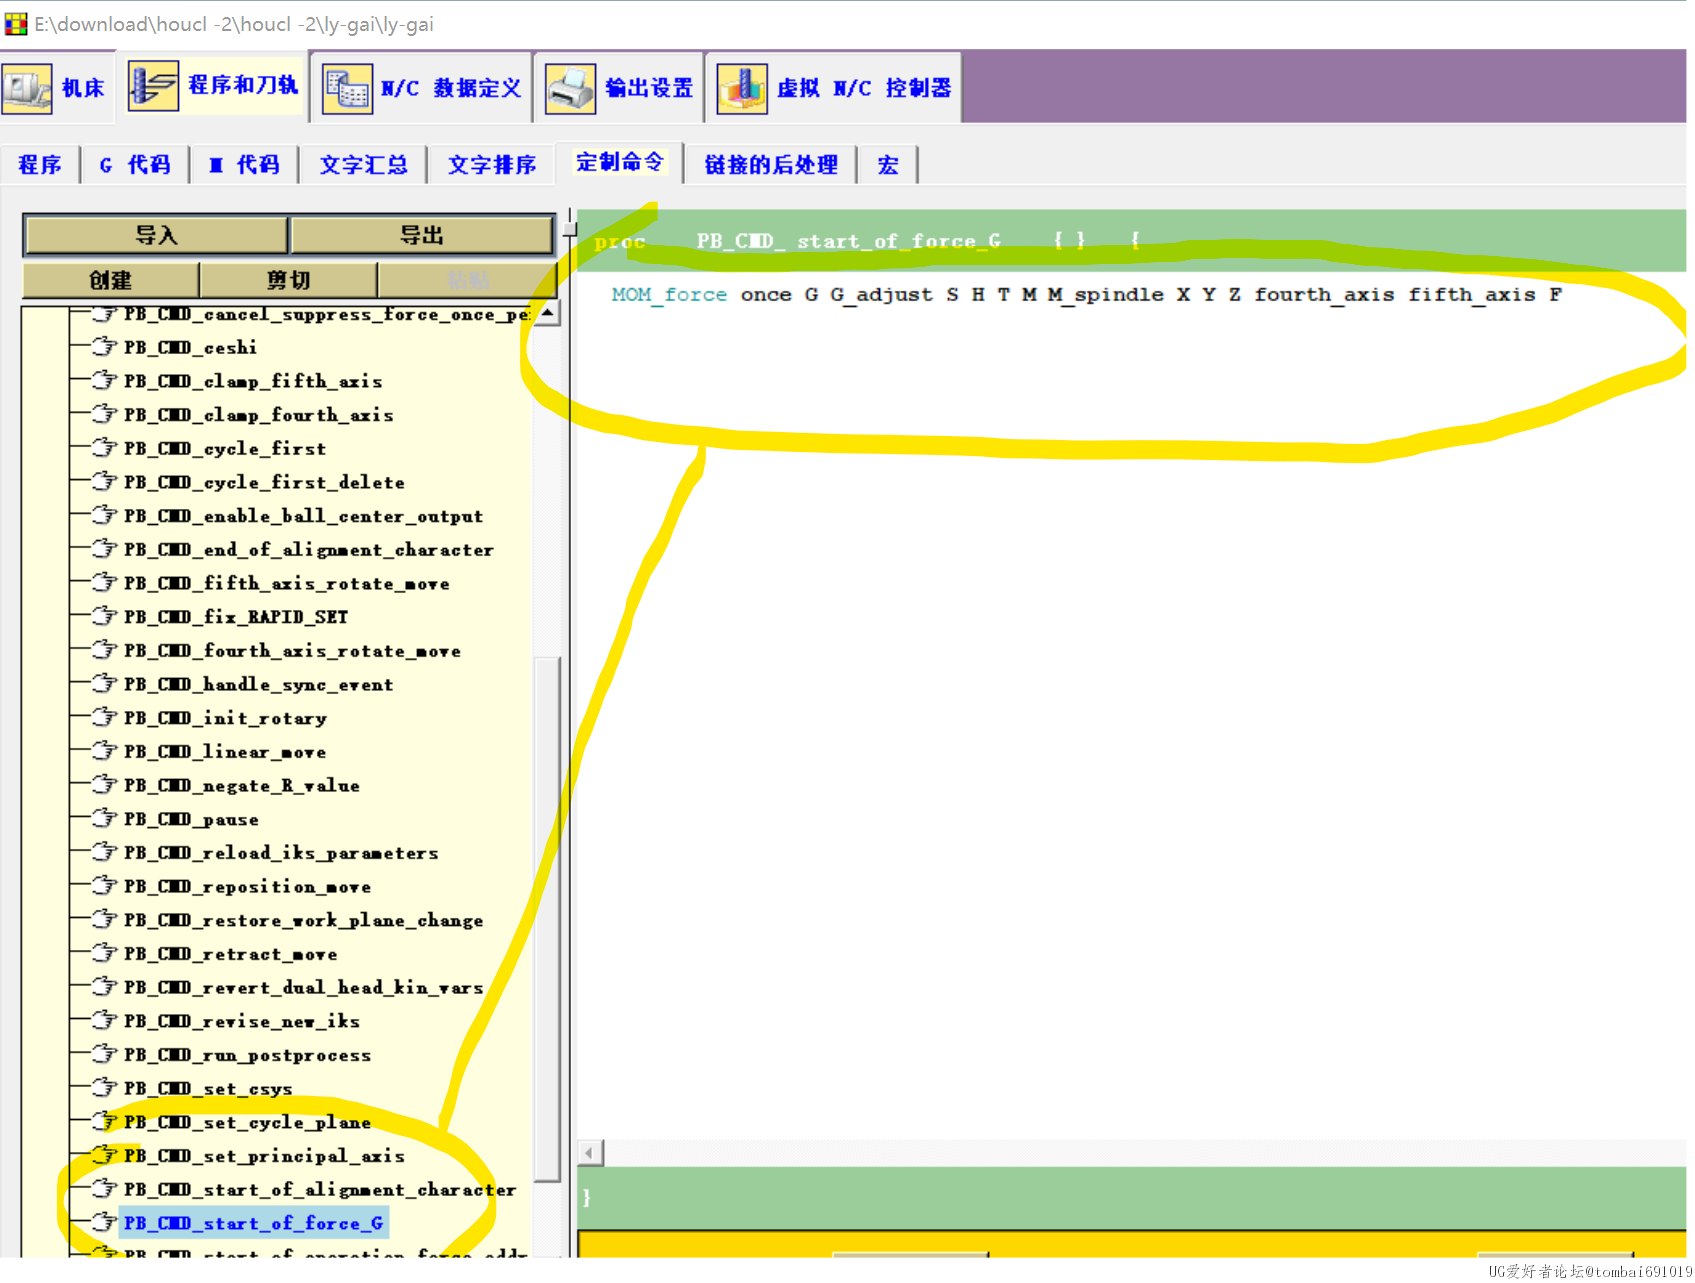The image size is (1695, 1283).
Task: Click hand icon beside PB_CMD_retract_move
Action: pyautogui.click(x=104, y=953)
